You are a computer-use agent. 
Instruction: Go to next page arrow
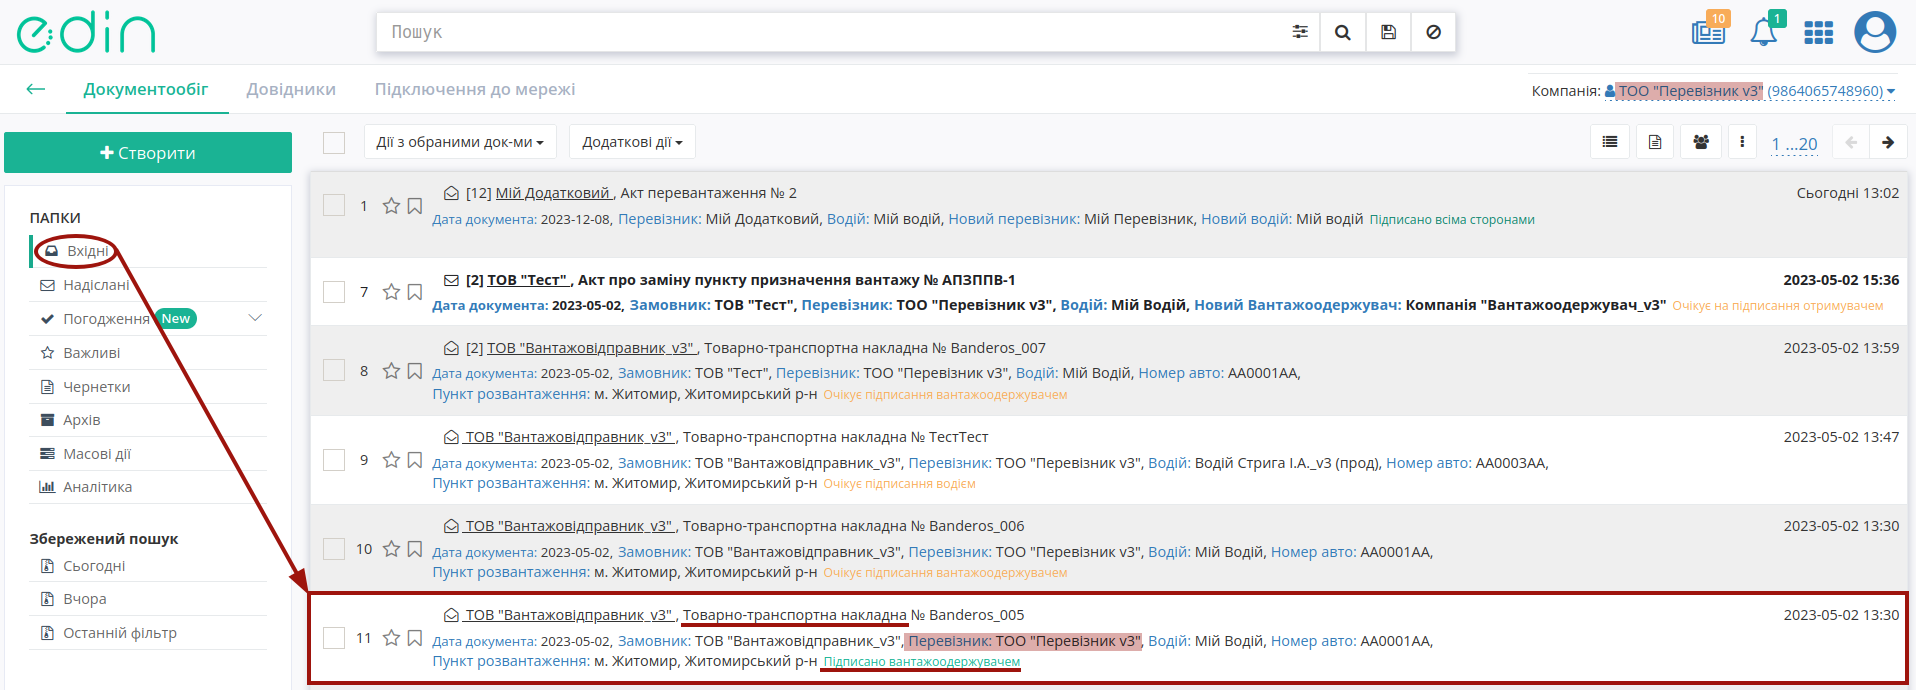[x=1888, y=142]
